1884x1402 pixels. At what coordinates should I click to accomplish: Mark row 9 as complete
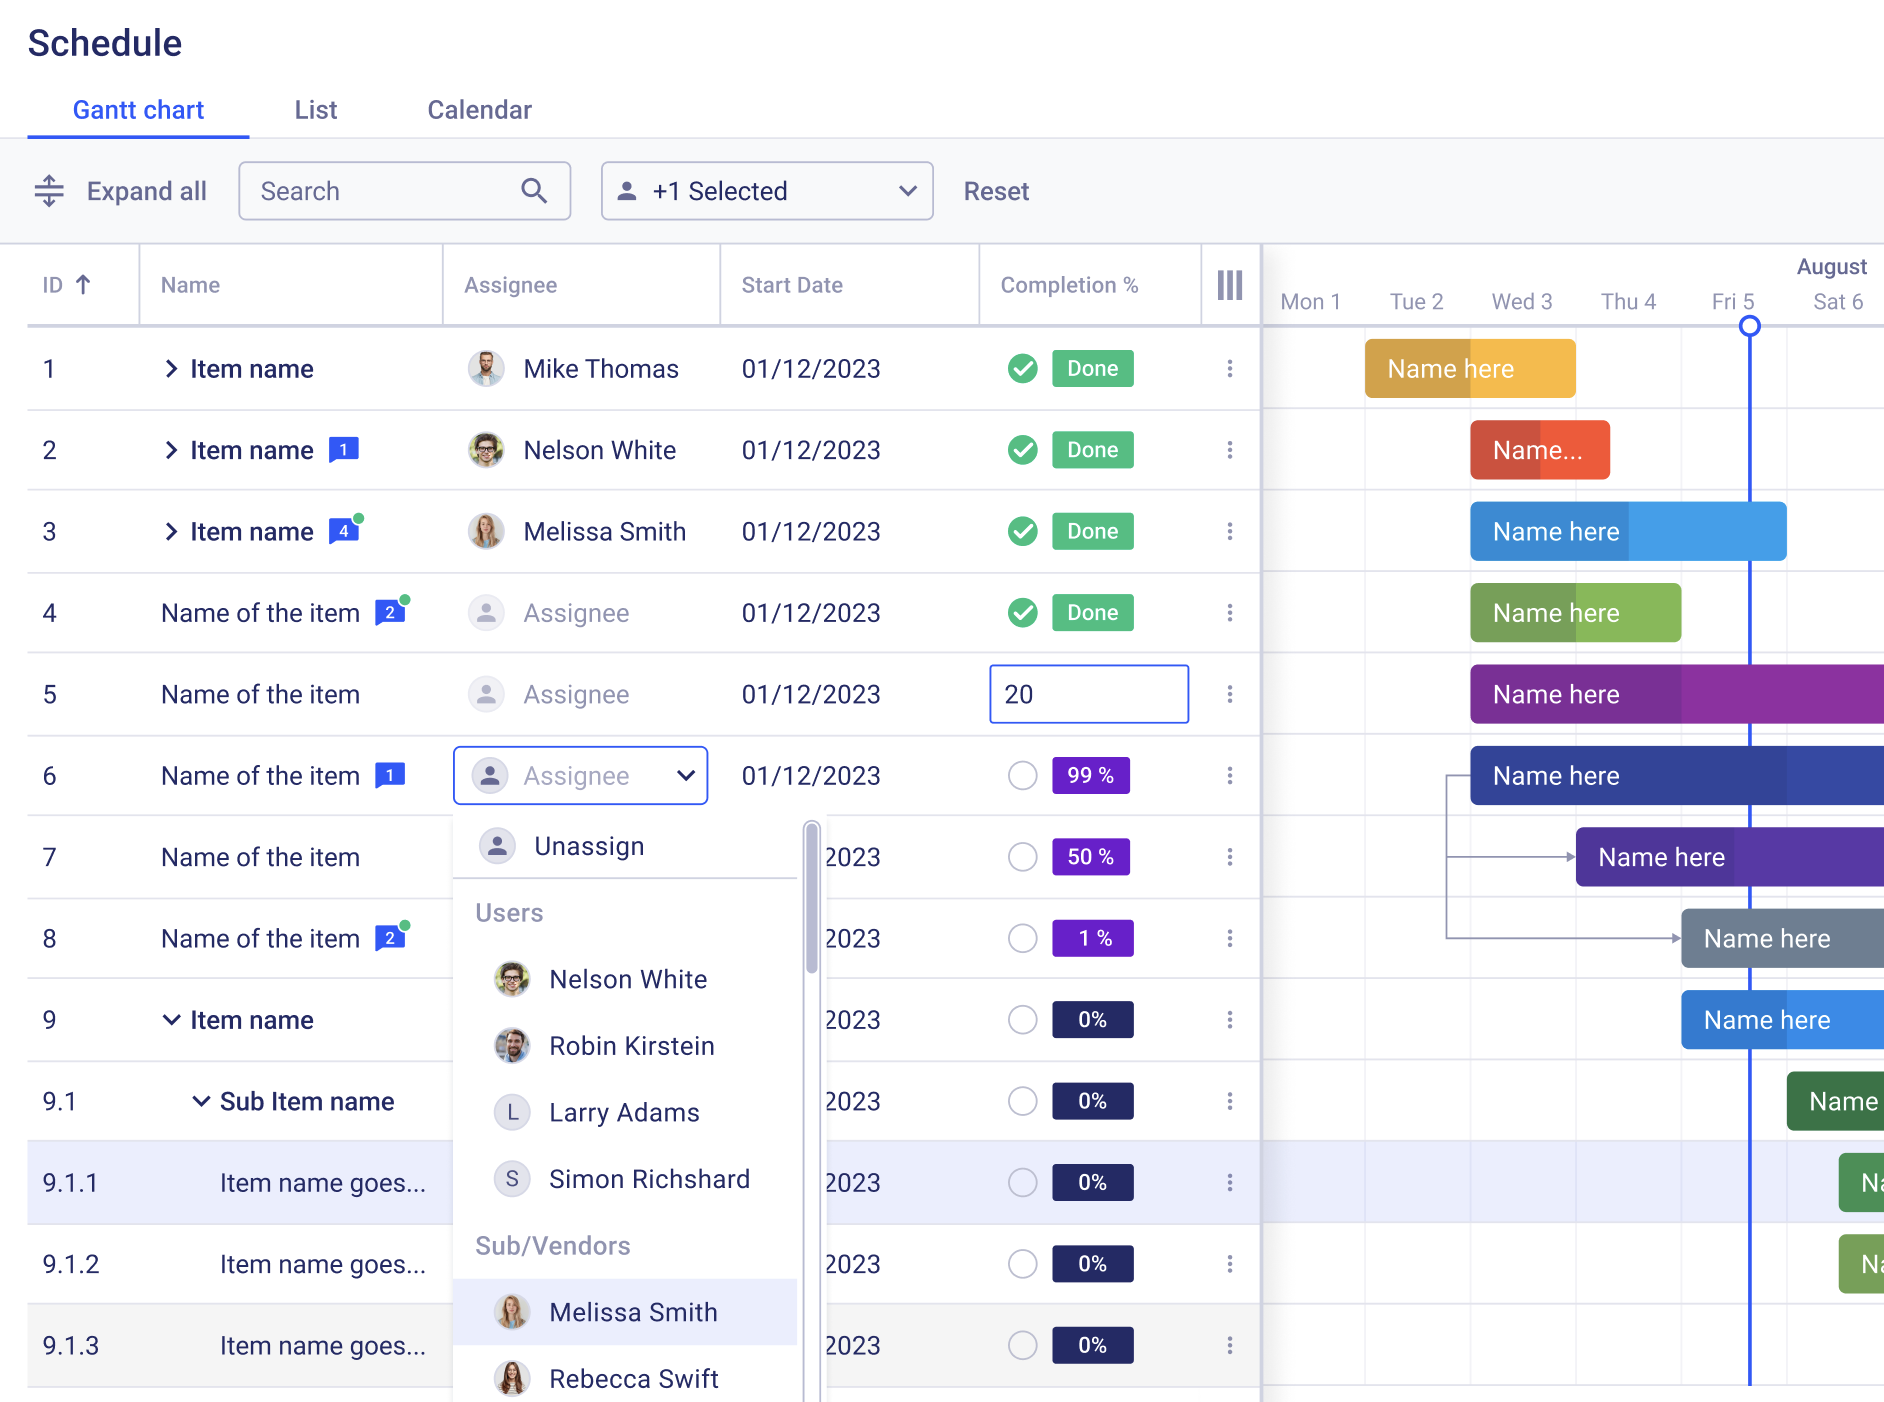[x=1022, y=1020]
